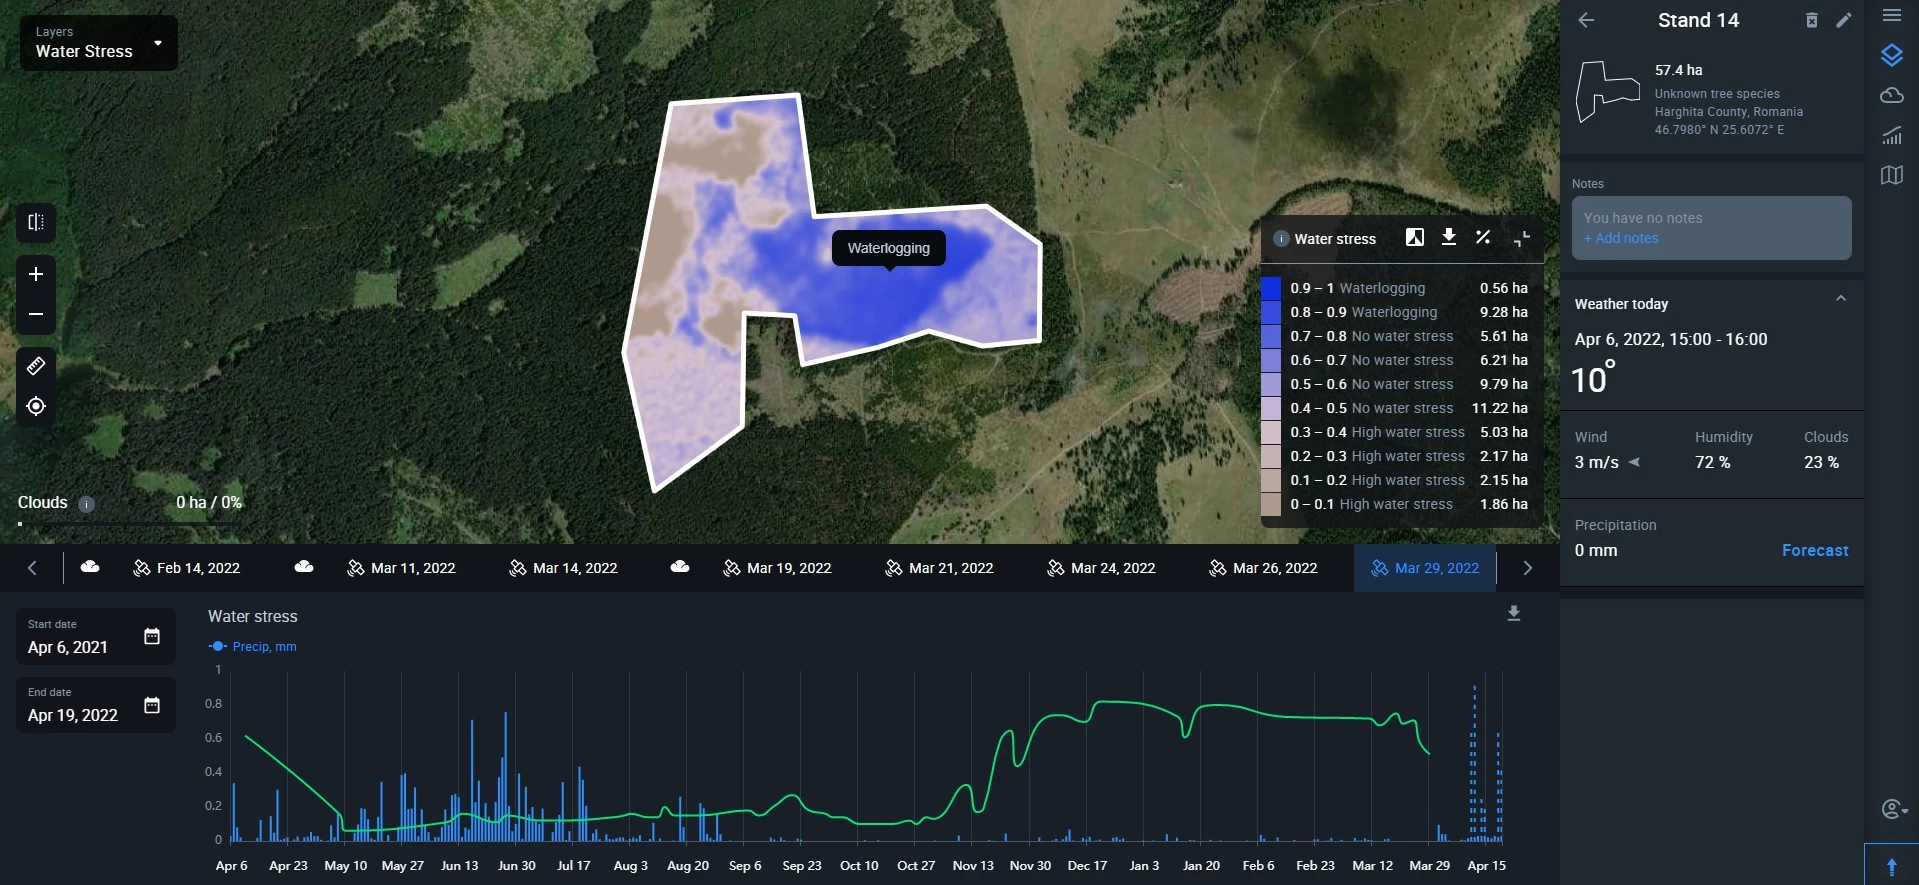Viewport: 1919px width, 885px height.
Task: Toggle the Precip, mm series in chart
Action: [x=252, y=647]
